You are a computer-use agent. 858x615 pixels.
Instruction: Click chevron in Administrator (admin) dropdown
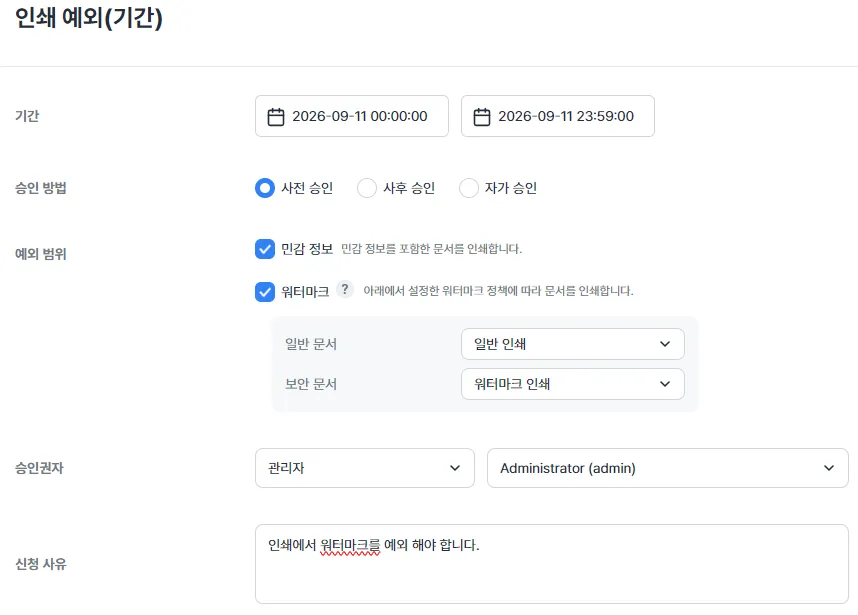pos(829,468)
